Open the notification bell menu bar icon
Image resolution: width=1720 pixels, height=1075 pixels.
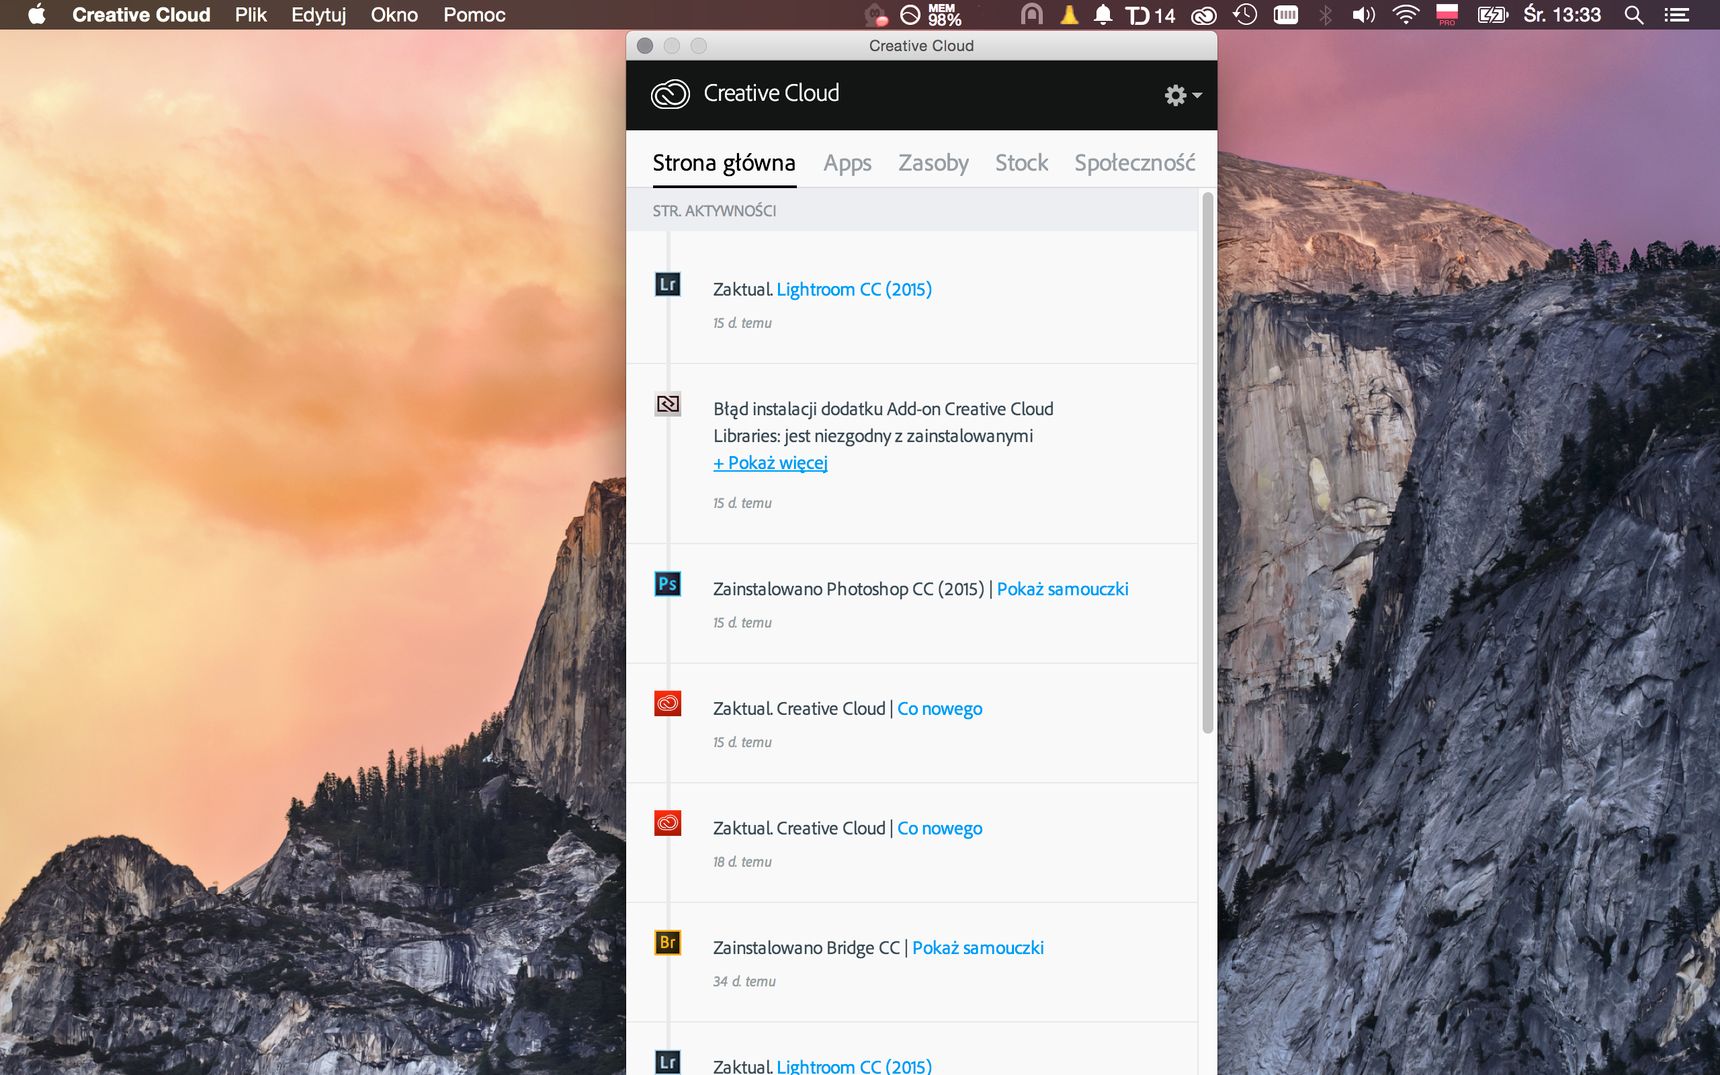point(1103,15)
